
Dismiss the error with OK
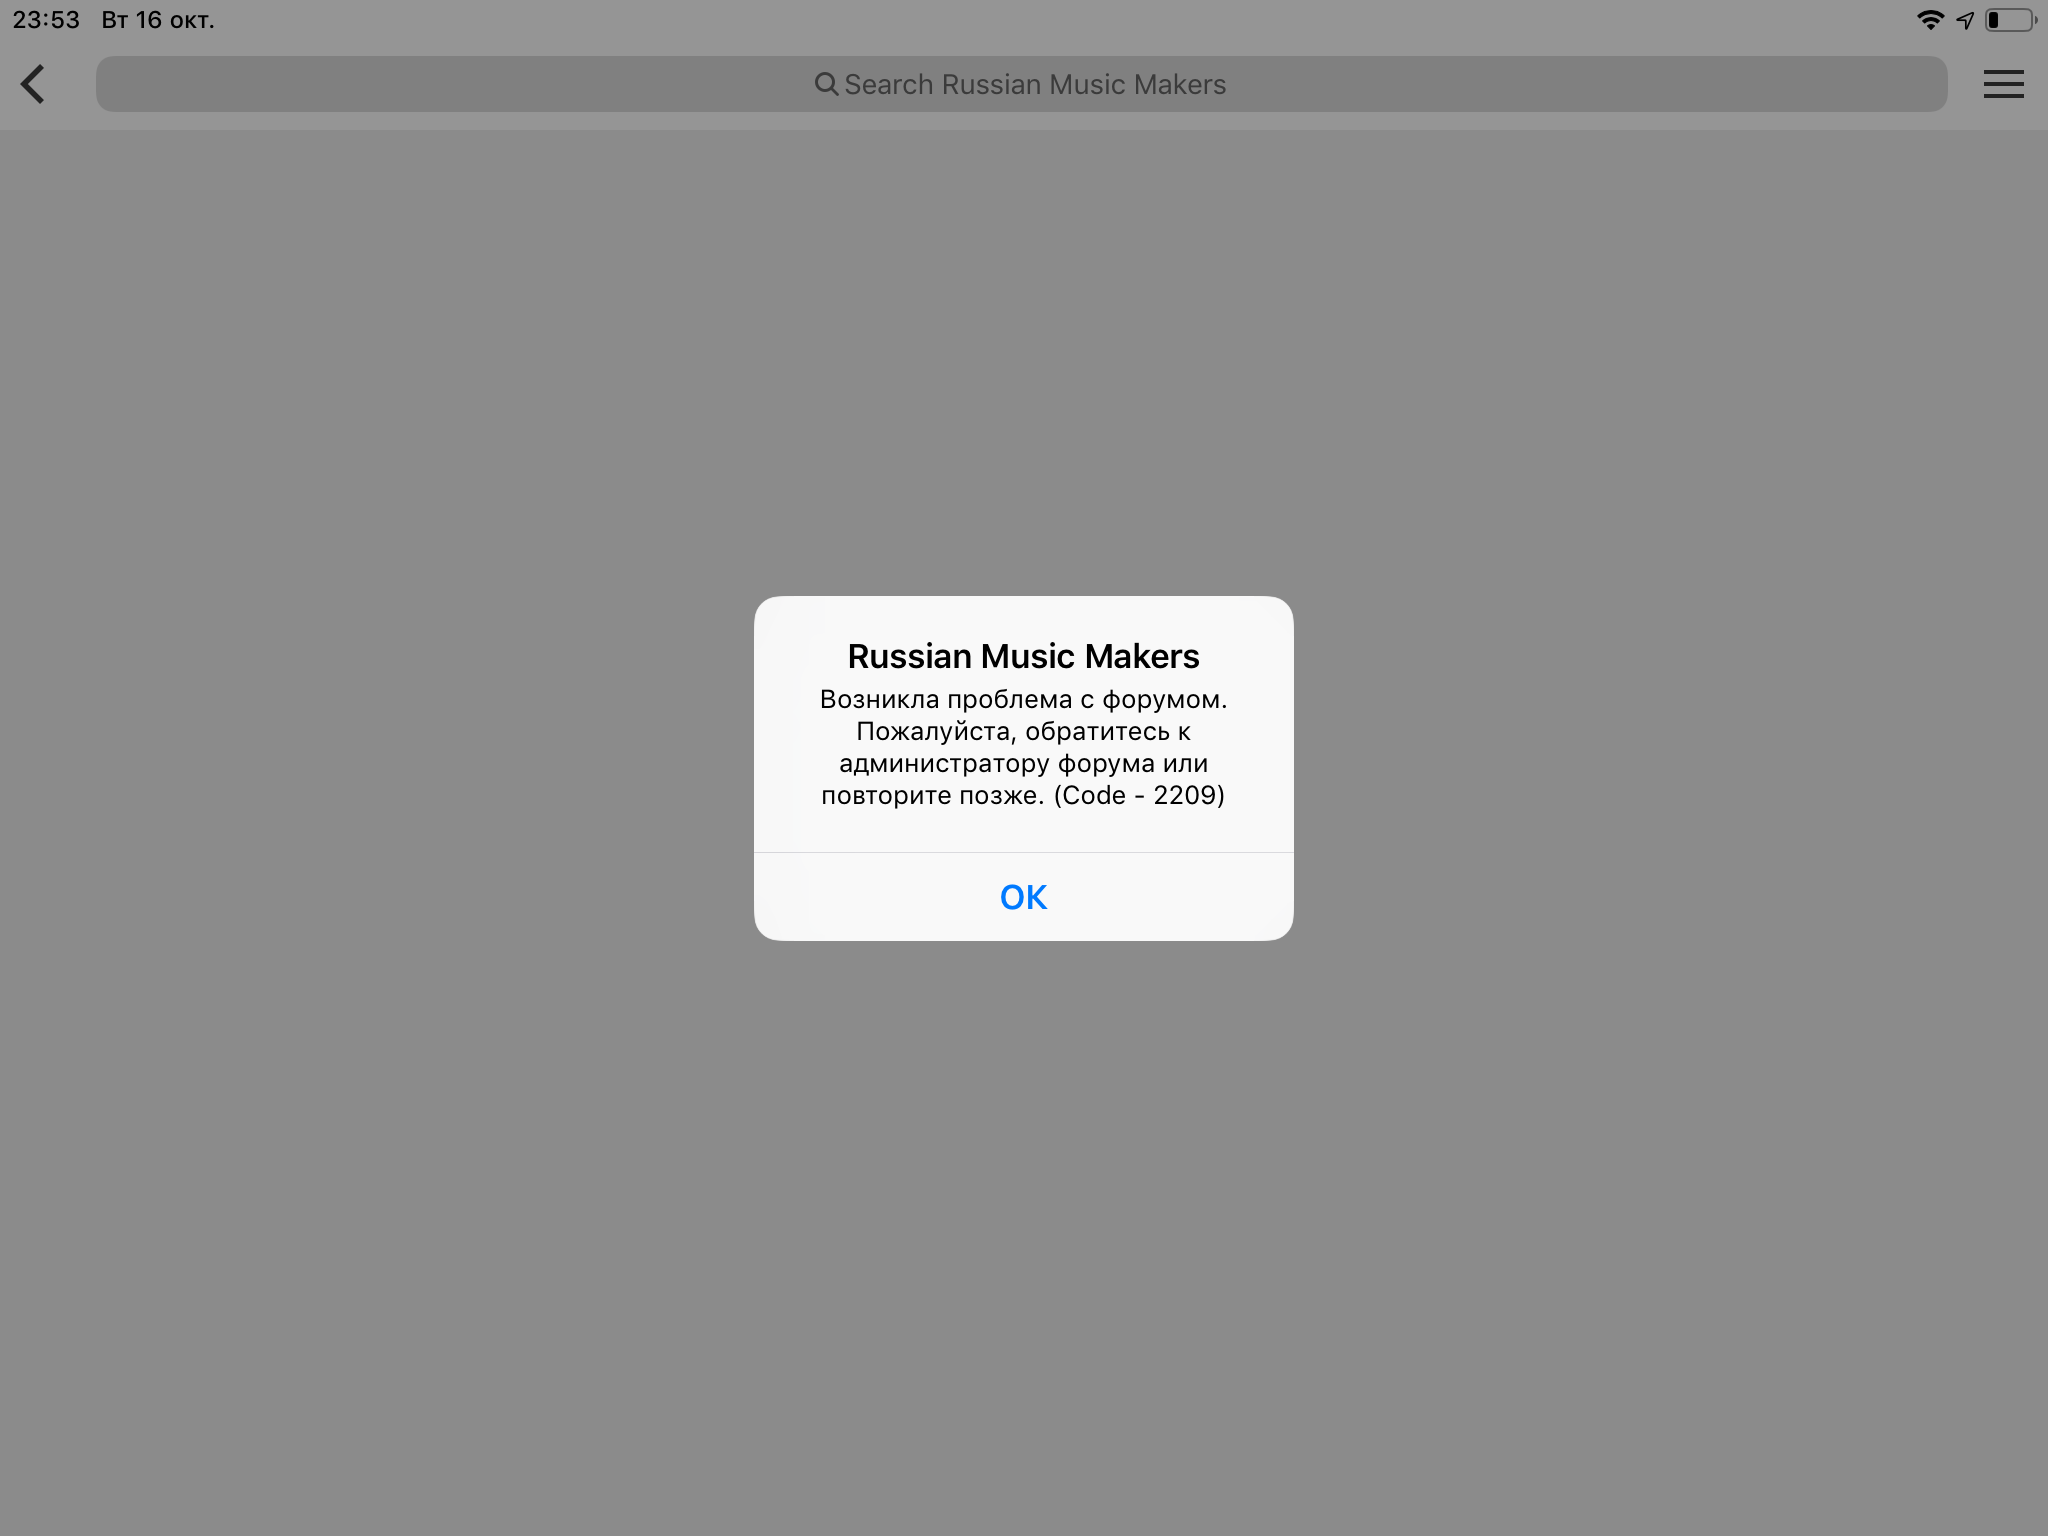[x=1023, y=897]
